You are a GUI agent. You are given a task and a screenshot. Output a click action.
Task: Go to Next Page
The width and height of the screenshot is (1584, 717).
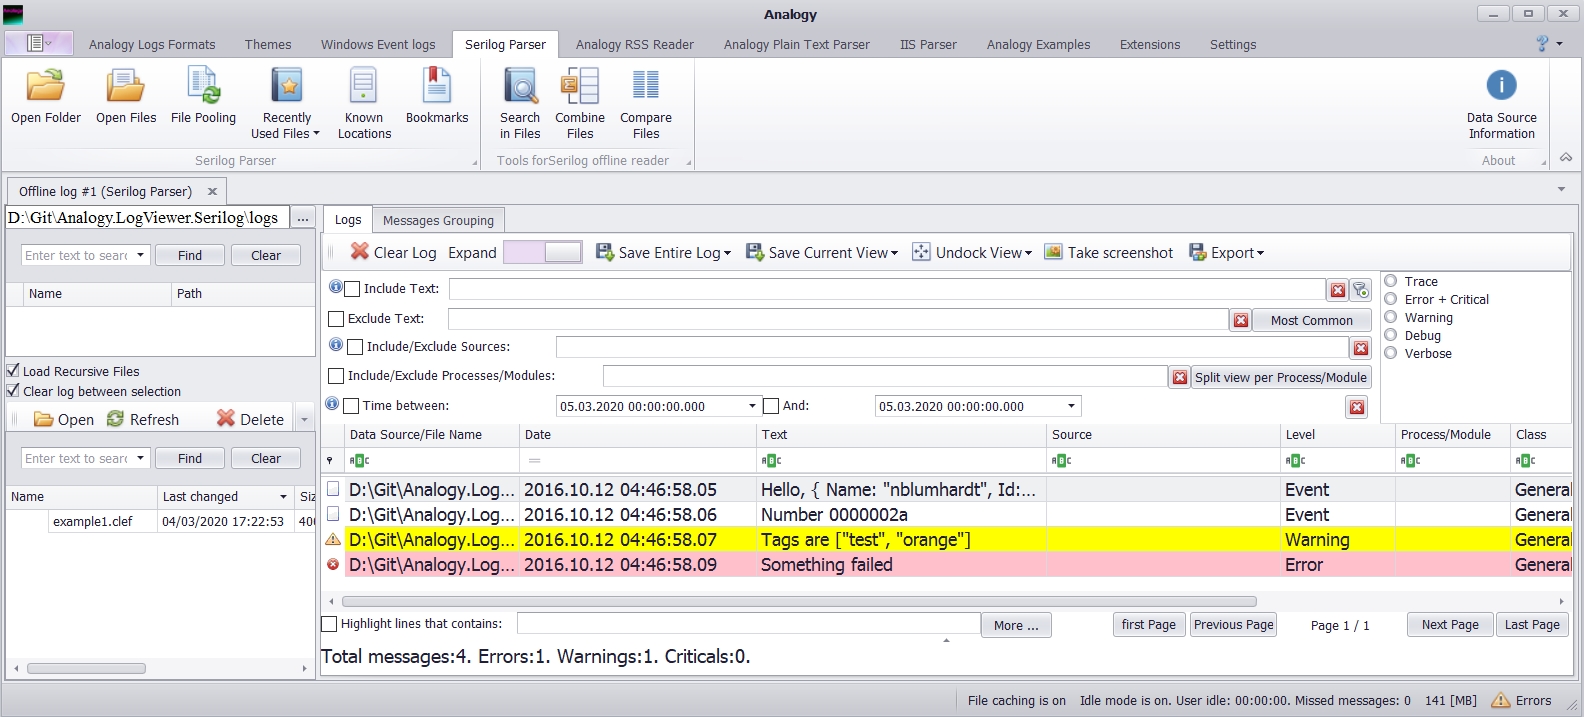pyautogui.click(x=1450, y=625)
